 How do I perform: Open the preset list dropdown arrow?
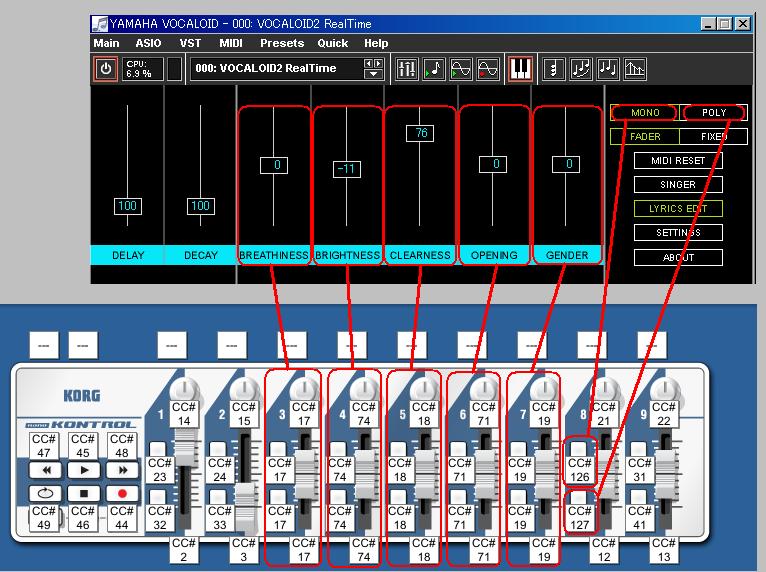point(373,74)
